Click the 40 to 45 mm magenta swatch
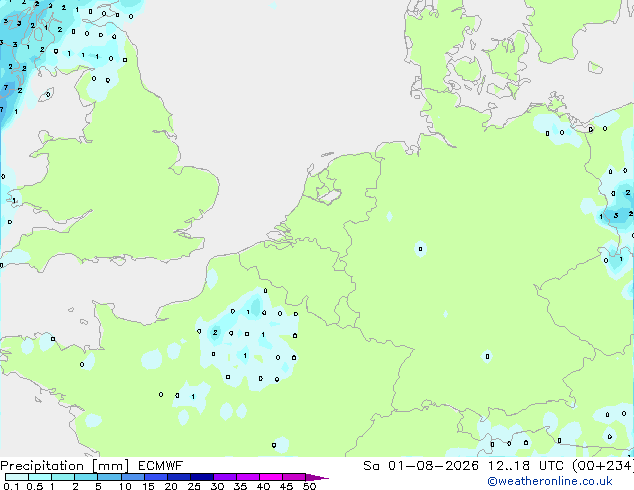This screenshot has height=490, width=634. [271, 477]
